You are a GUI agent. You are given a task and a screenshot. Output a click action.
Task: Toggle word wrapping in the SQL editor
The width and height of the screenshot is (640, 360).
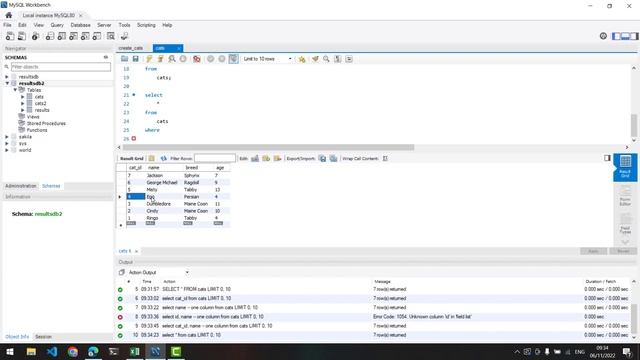tap(349, 59)
